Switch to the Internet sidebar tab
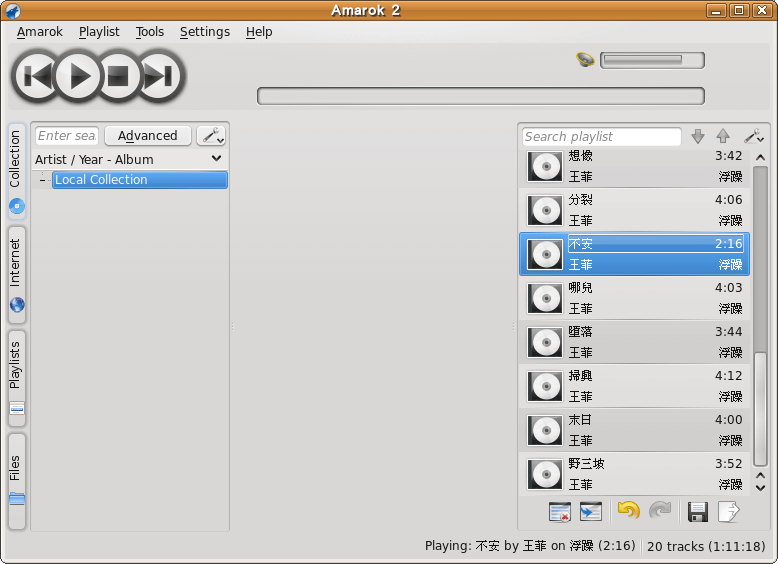The image size is (778, 564). (x=16, y=274)
